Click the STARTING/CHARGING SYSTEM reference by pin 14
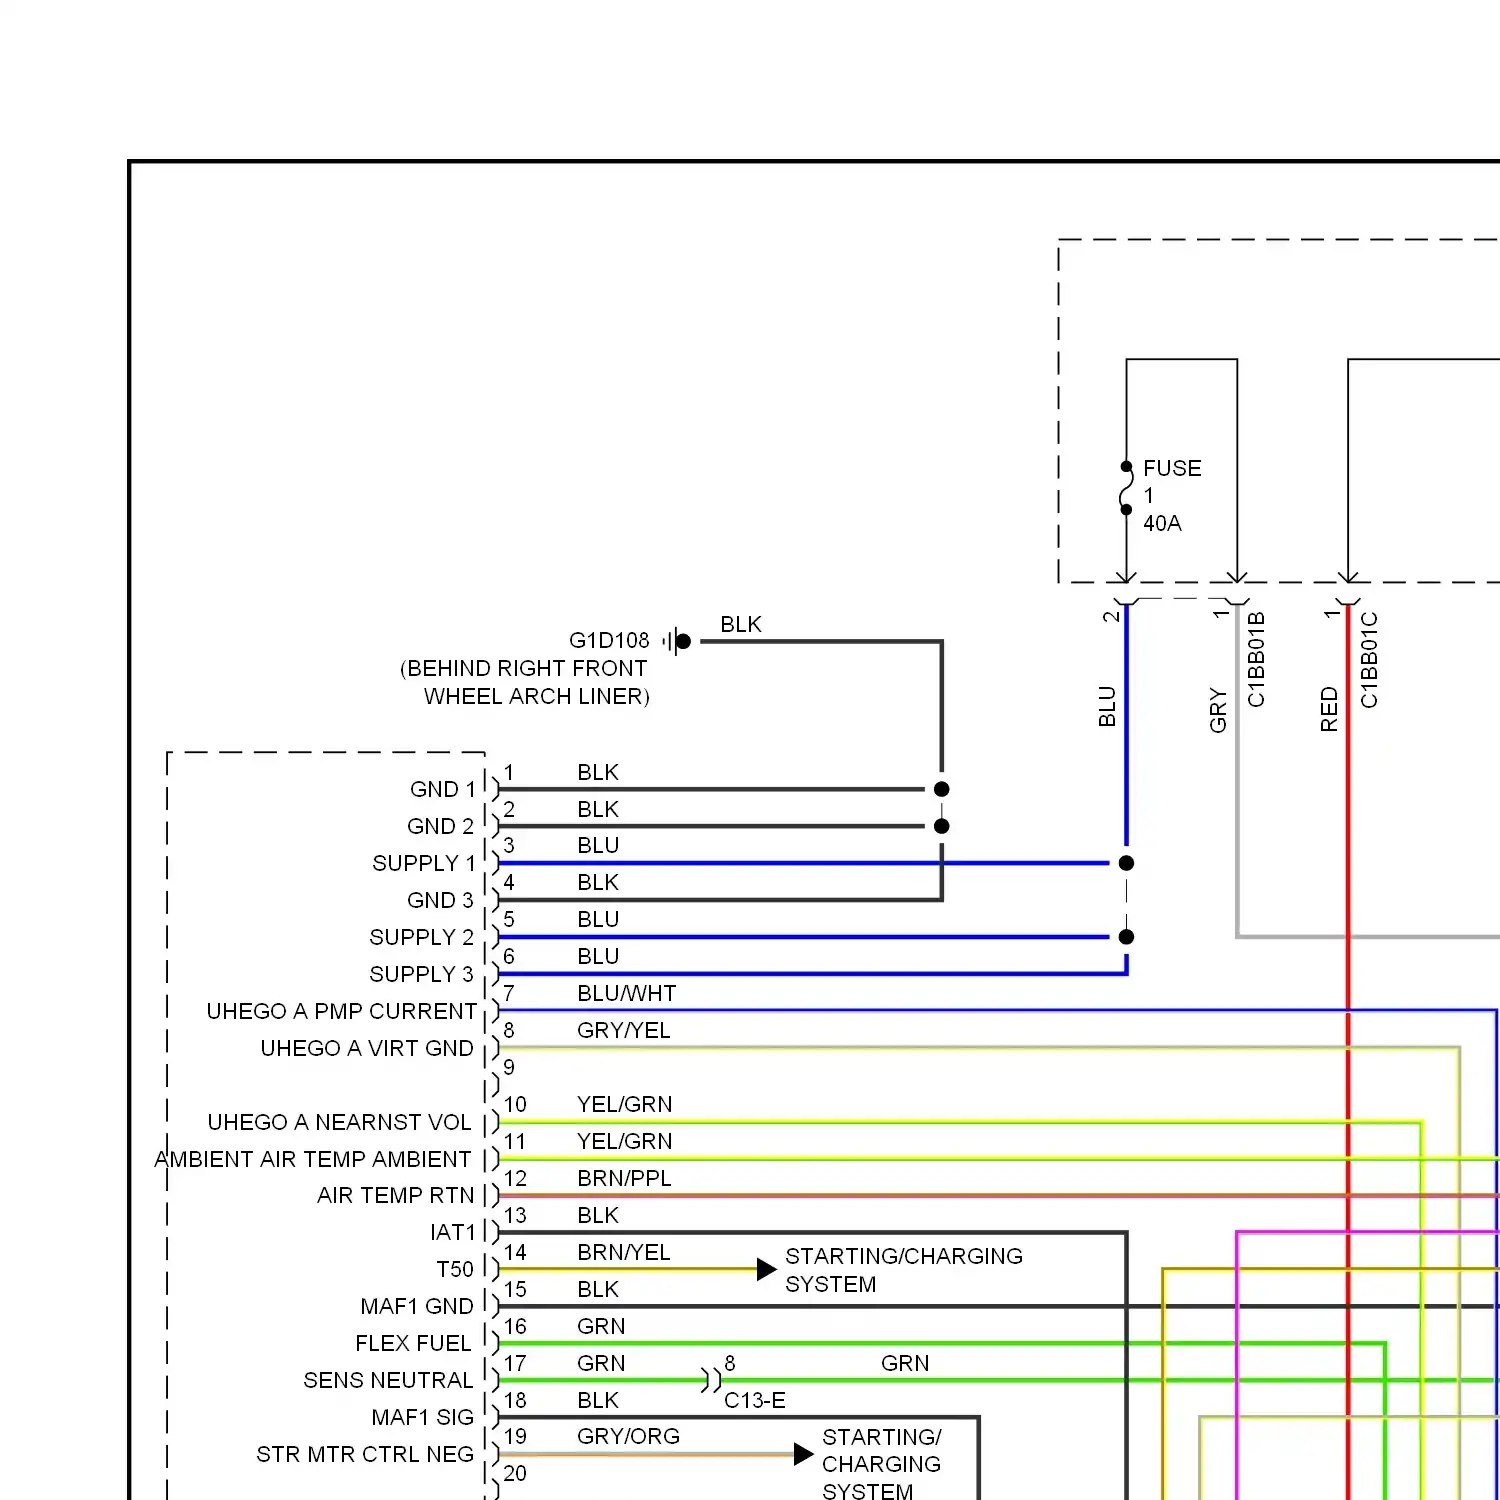Image resolution: width=1500 pixels, height=1500 pixels. (904, 1270)
